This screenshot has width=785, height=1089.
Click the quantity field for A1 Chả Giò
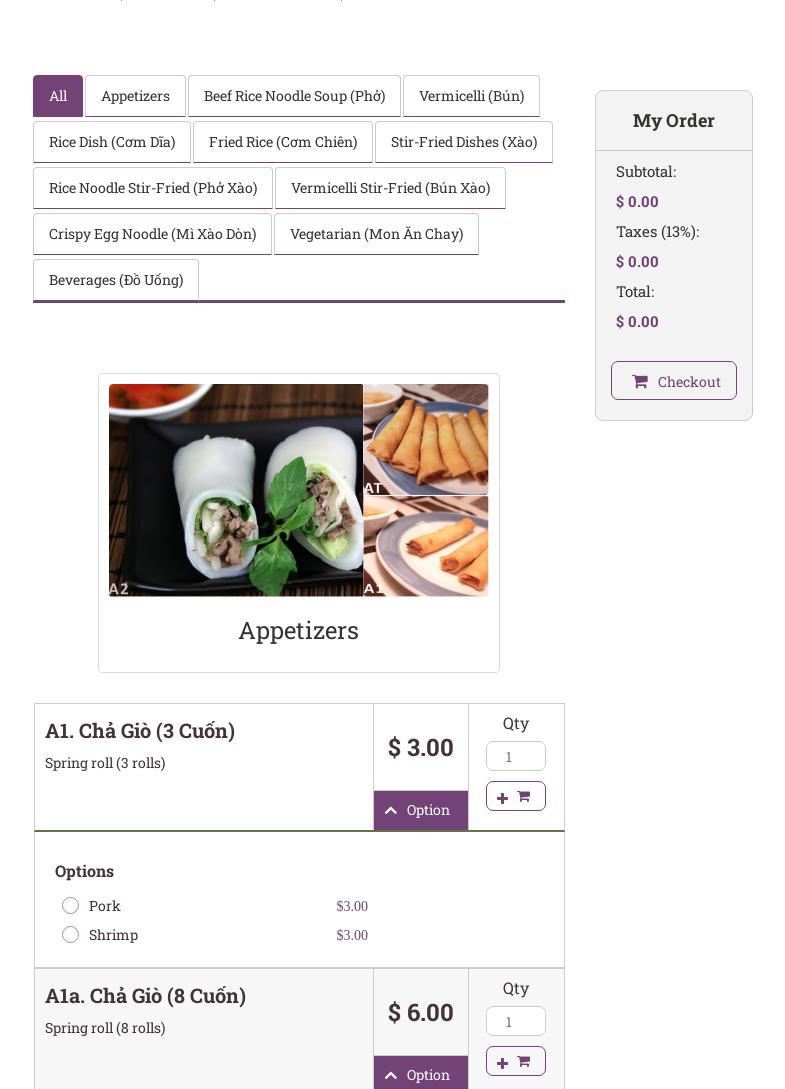pos(515,756)
